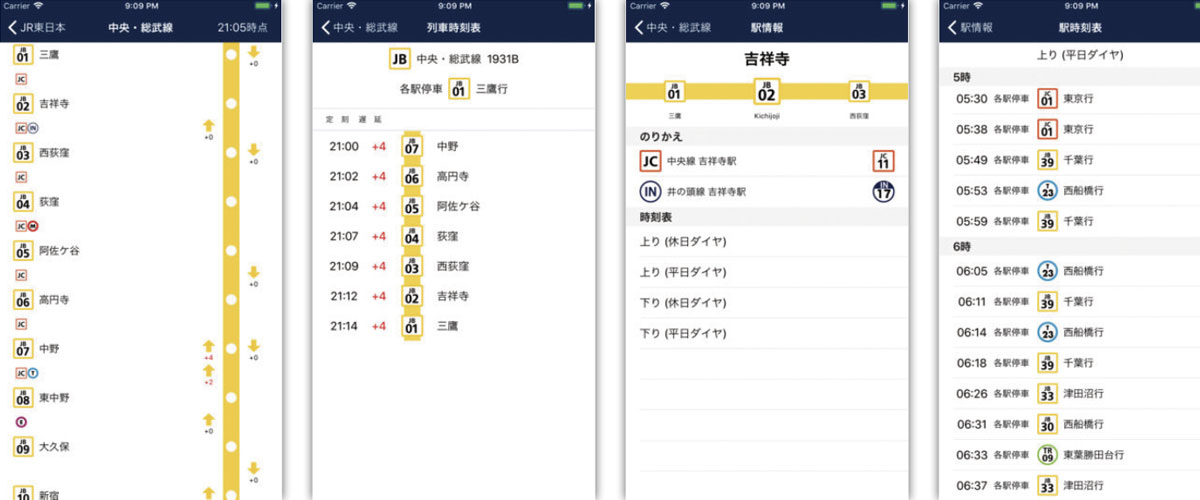The image size is (1200, 500).
Task: Select JB09 大久保 station in line list
Action: 42,446
